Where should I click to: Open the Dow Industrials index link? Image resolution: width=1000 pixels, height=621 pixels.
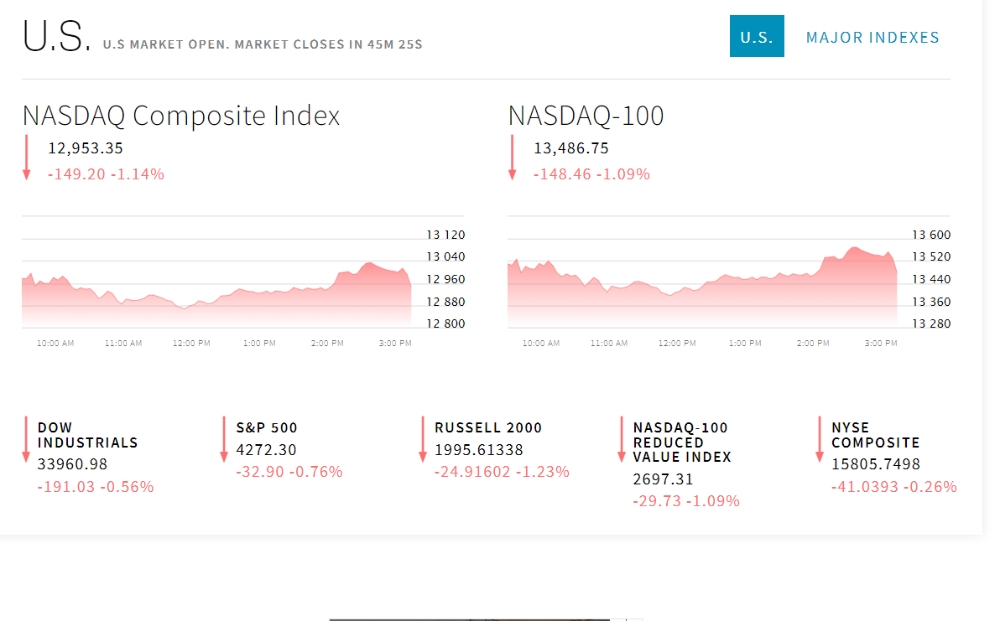tap(87, 435)
